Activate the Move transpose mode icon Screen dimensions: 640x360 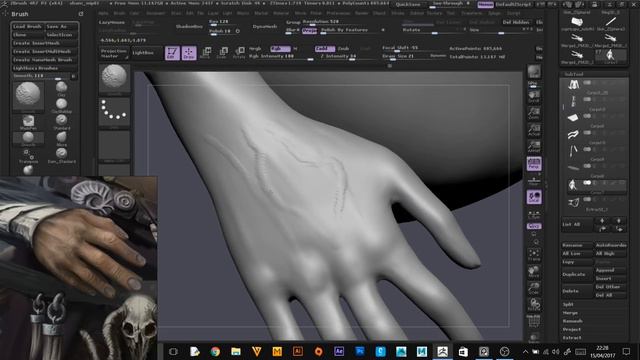click(207, 52)
